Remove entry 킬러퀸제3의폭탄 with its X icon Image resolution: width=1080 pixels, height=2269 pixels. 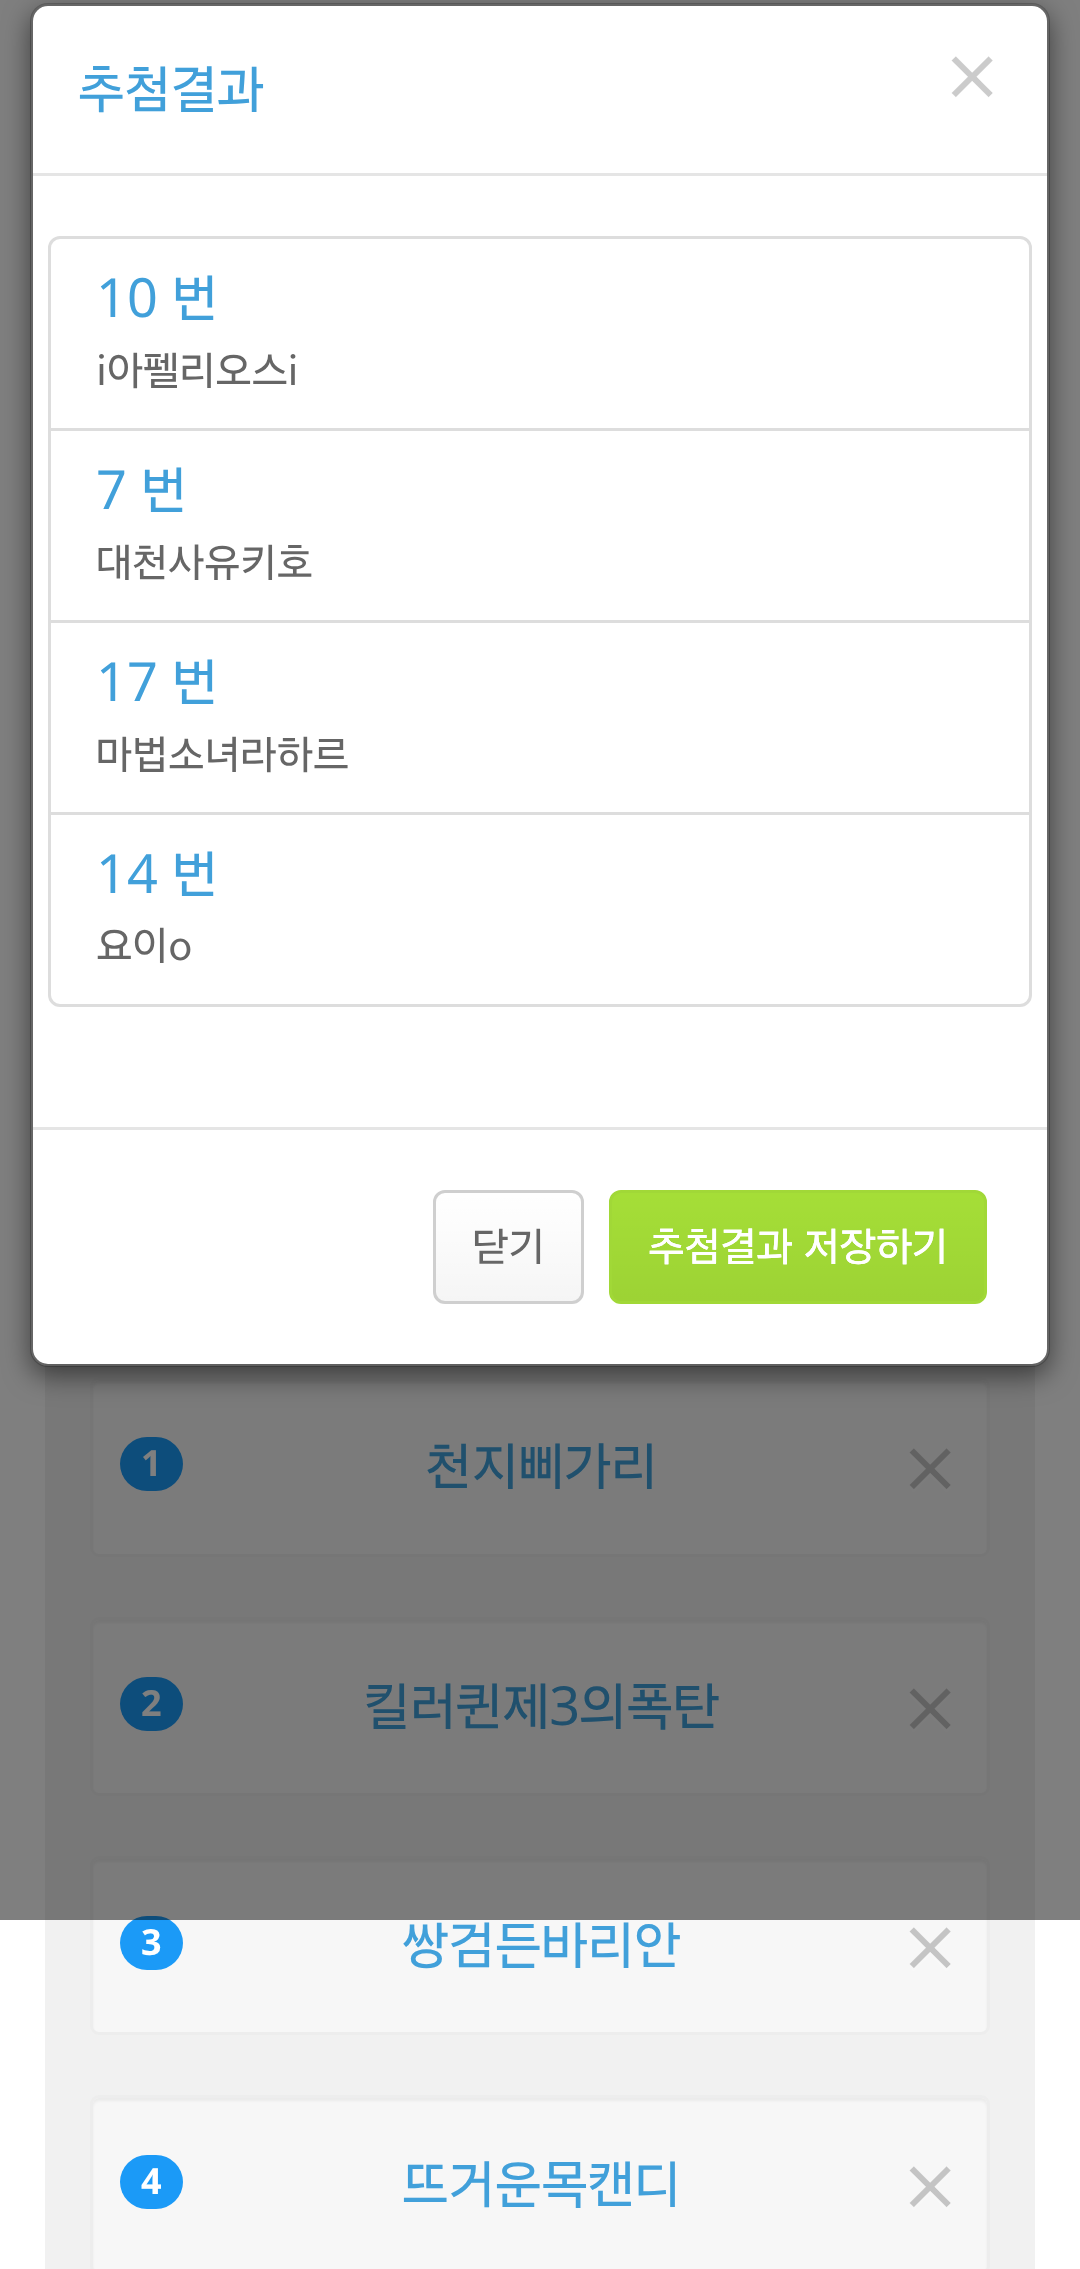(930, 1708)
